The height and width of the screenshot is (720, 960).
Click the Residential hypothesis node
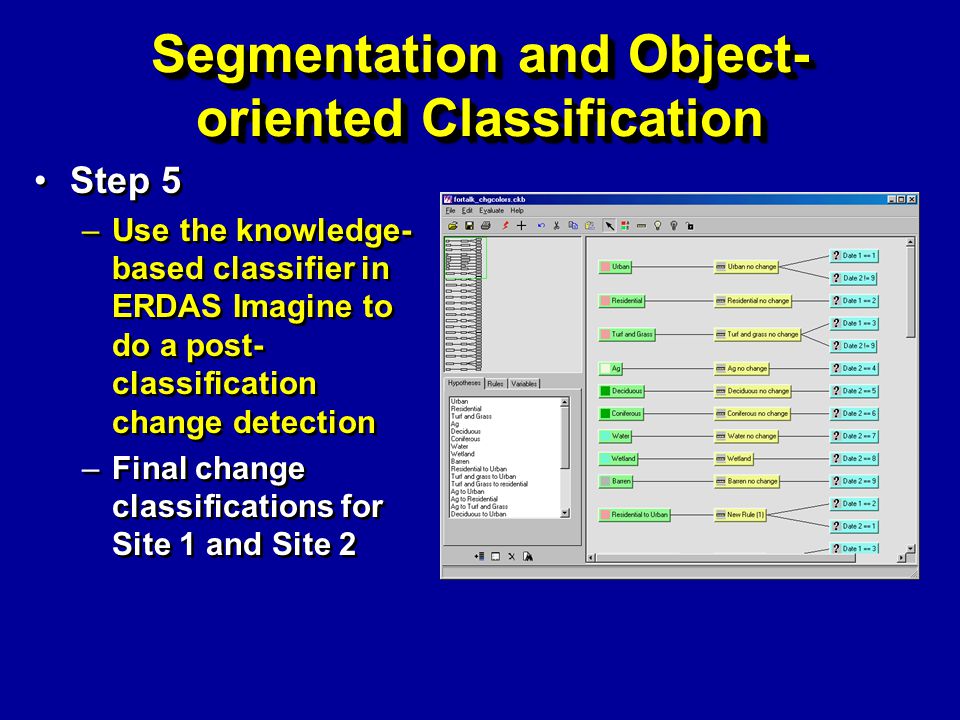(621, 301)
